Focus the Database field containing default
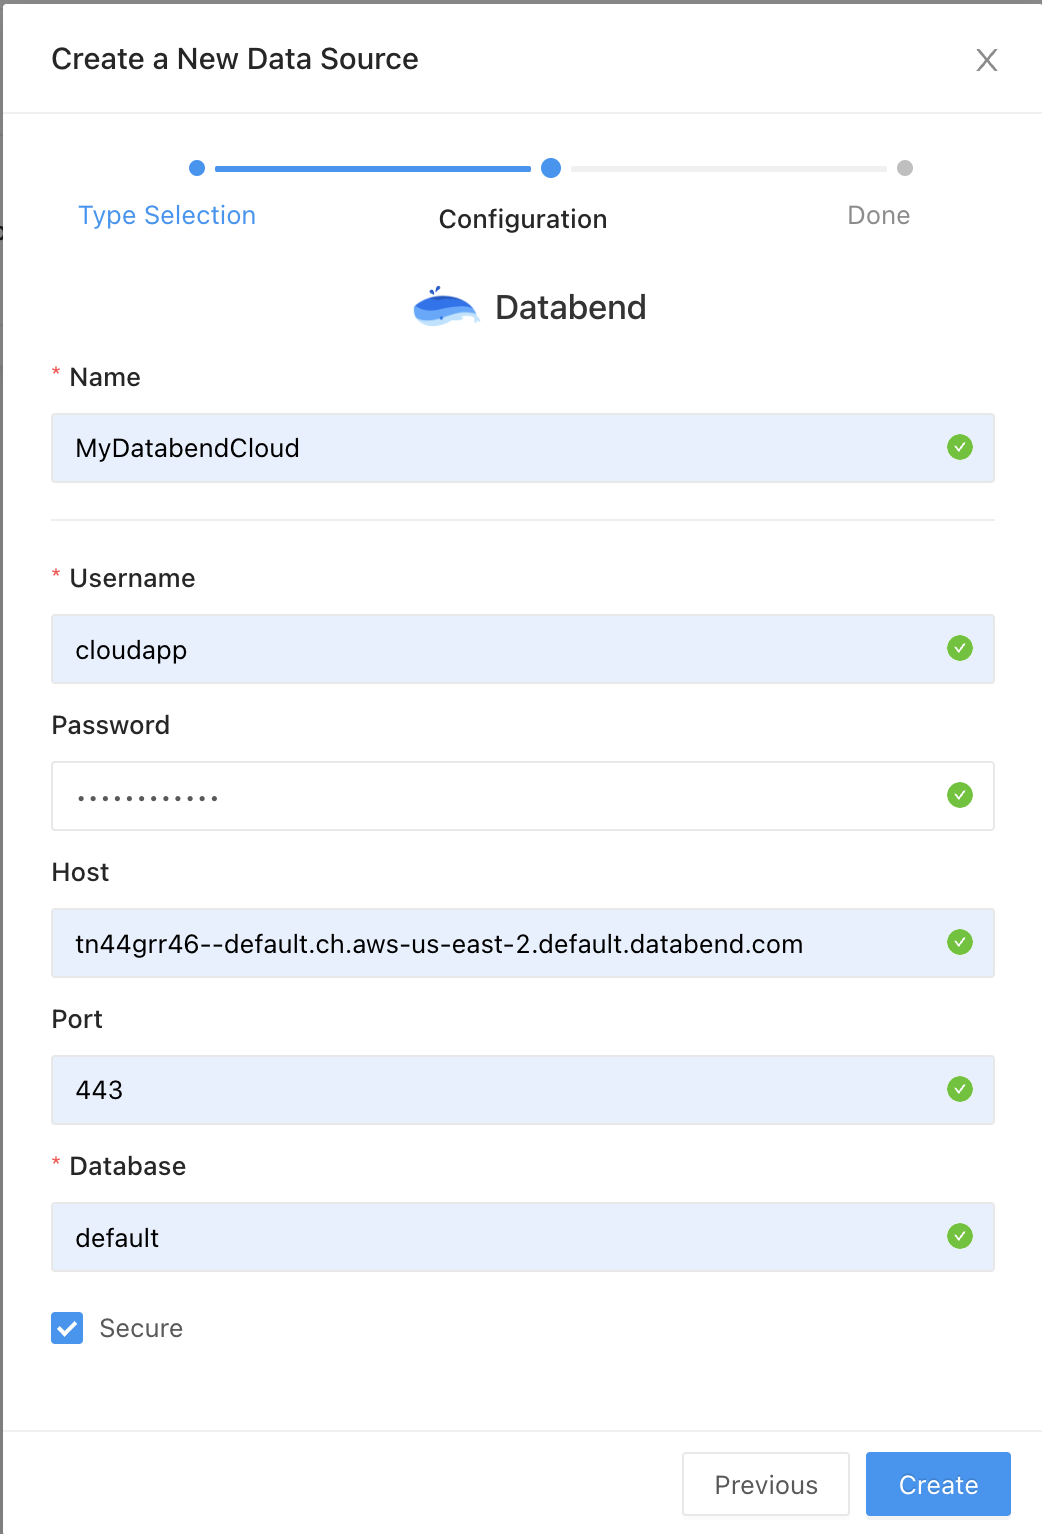1042x1534 pixels. coord(523,1237)
